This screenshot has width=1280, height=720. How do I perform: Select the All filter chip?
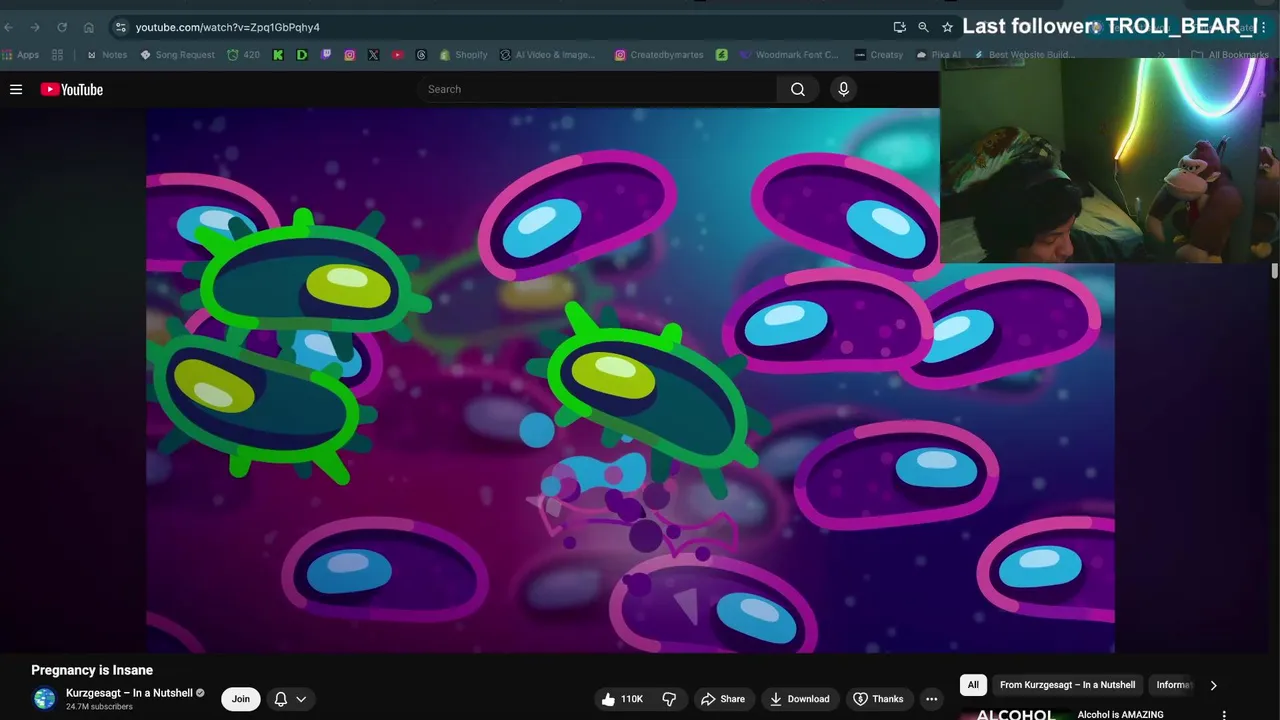[973, 685]
